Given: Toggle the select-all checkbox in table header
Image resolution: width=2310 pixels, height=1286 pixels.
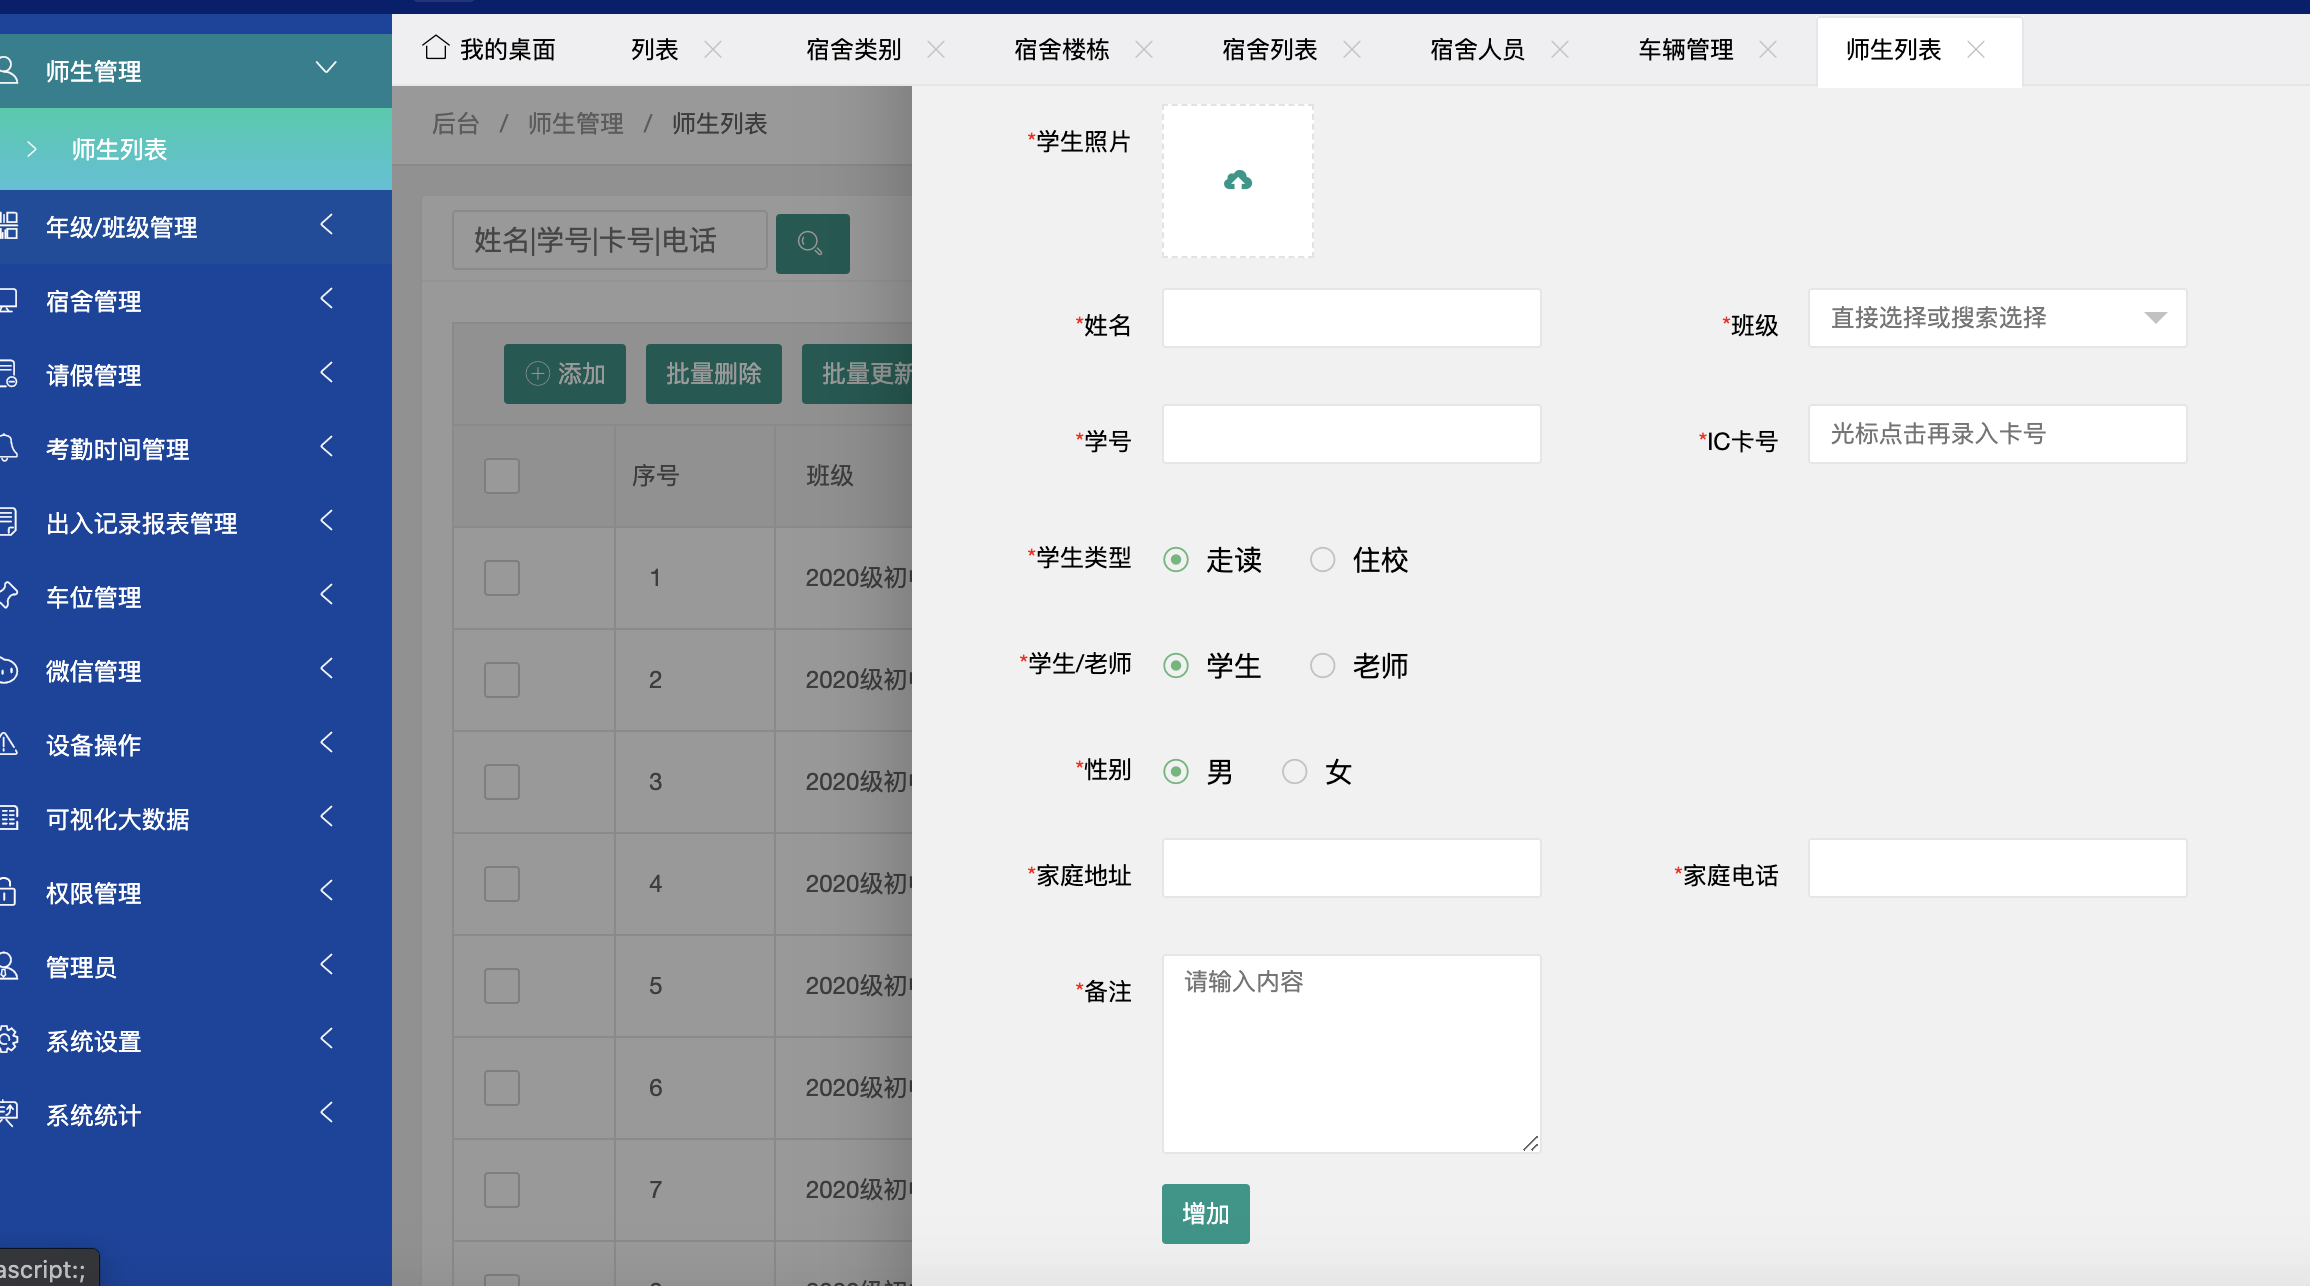Looking at the screenshot, I should pos(502,476).
